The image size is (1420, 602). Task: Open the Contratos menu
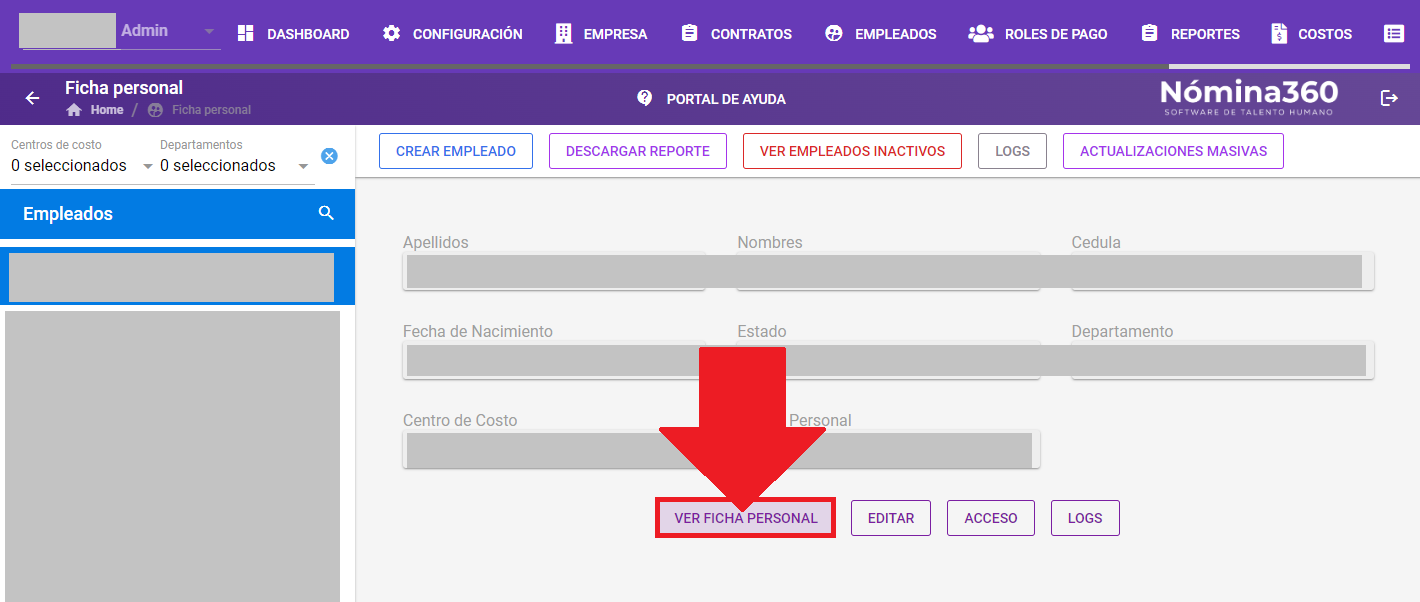[x=736, y=34]
